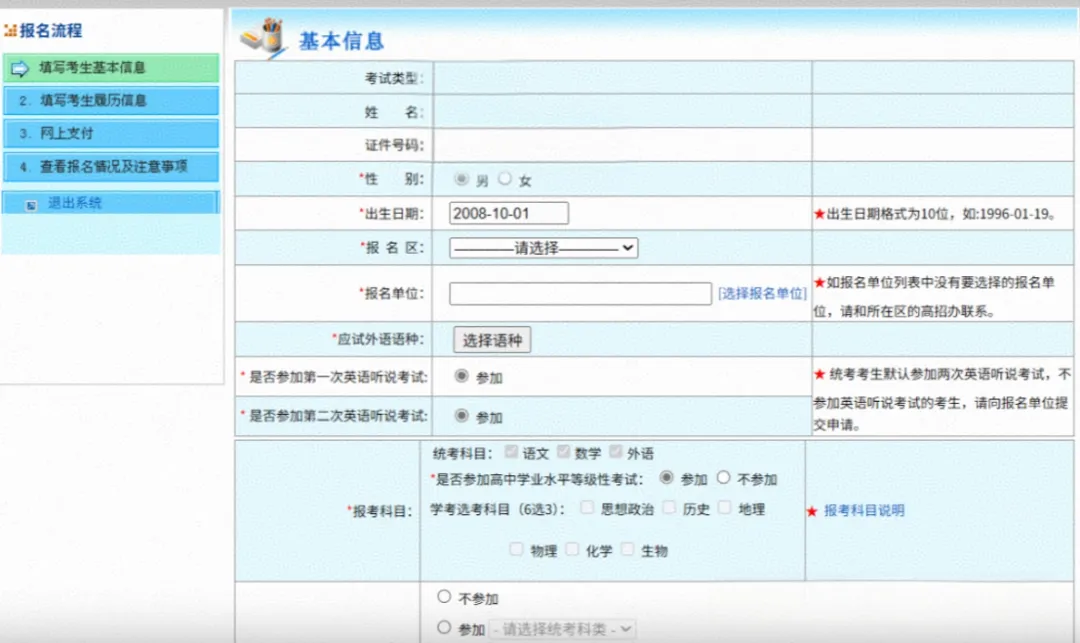Check the 化学 subject checkbox
Screen dimensions: 1080x643
[572, 549]
